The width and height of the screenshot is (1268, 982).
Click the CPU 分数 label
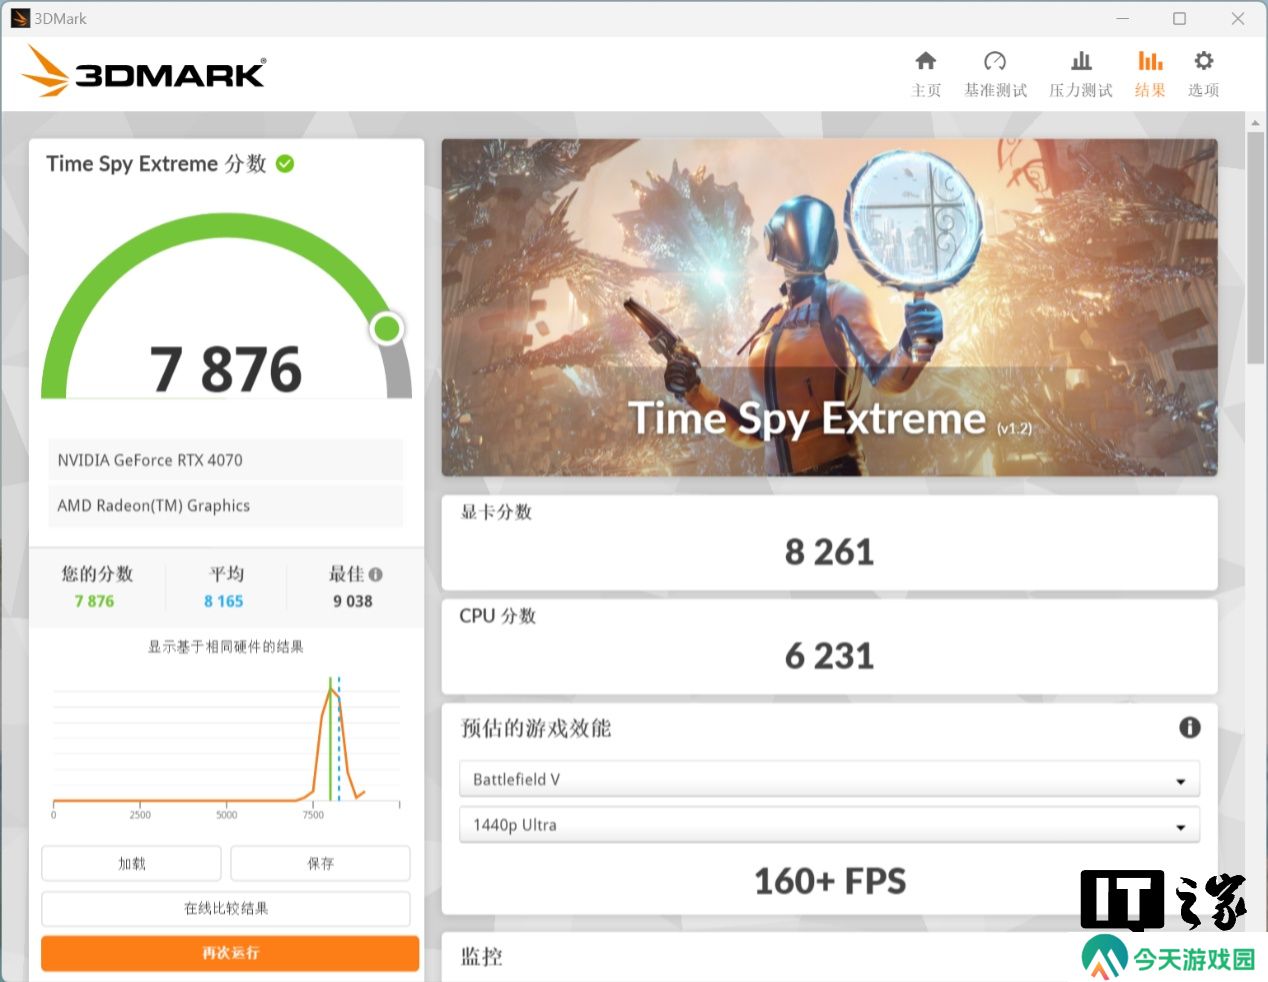[498, 616]
